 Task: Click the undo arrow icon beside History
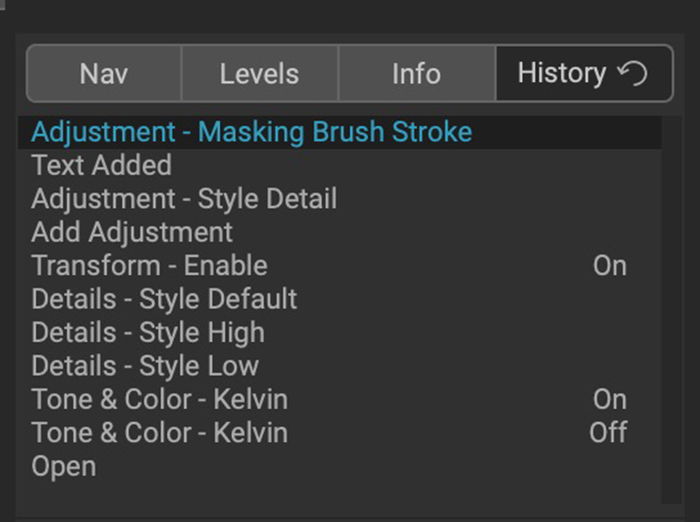click(632, 74)
